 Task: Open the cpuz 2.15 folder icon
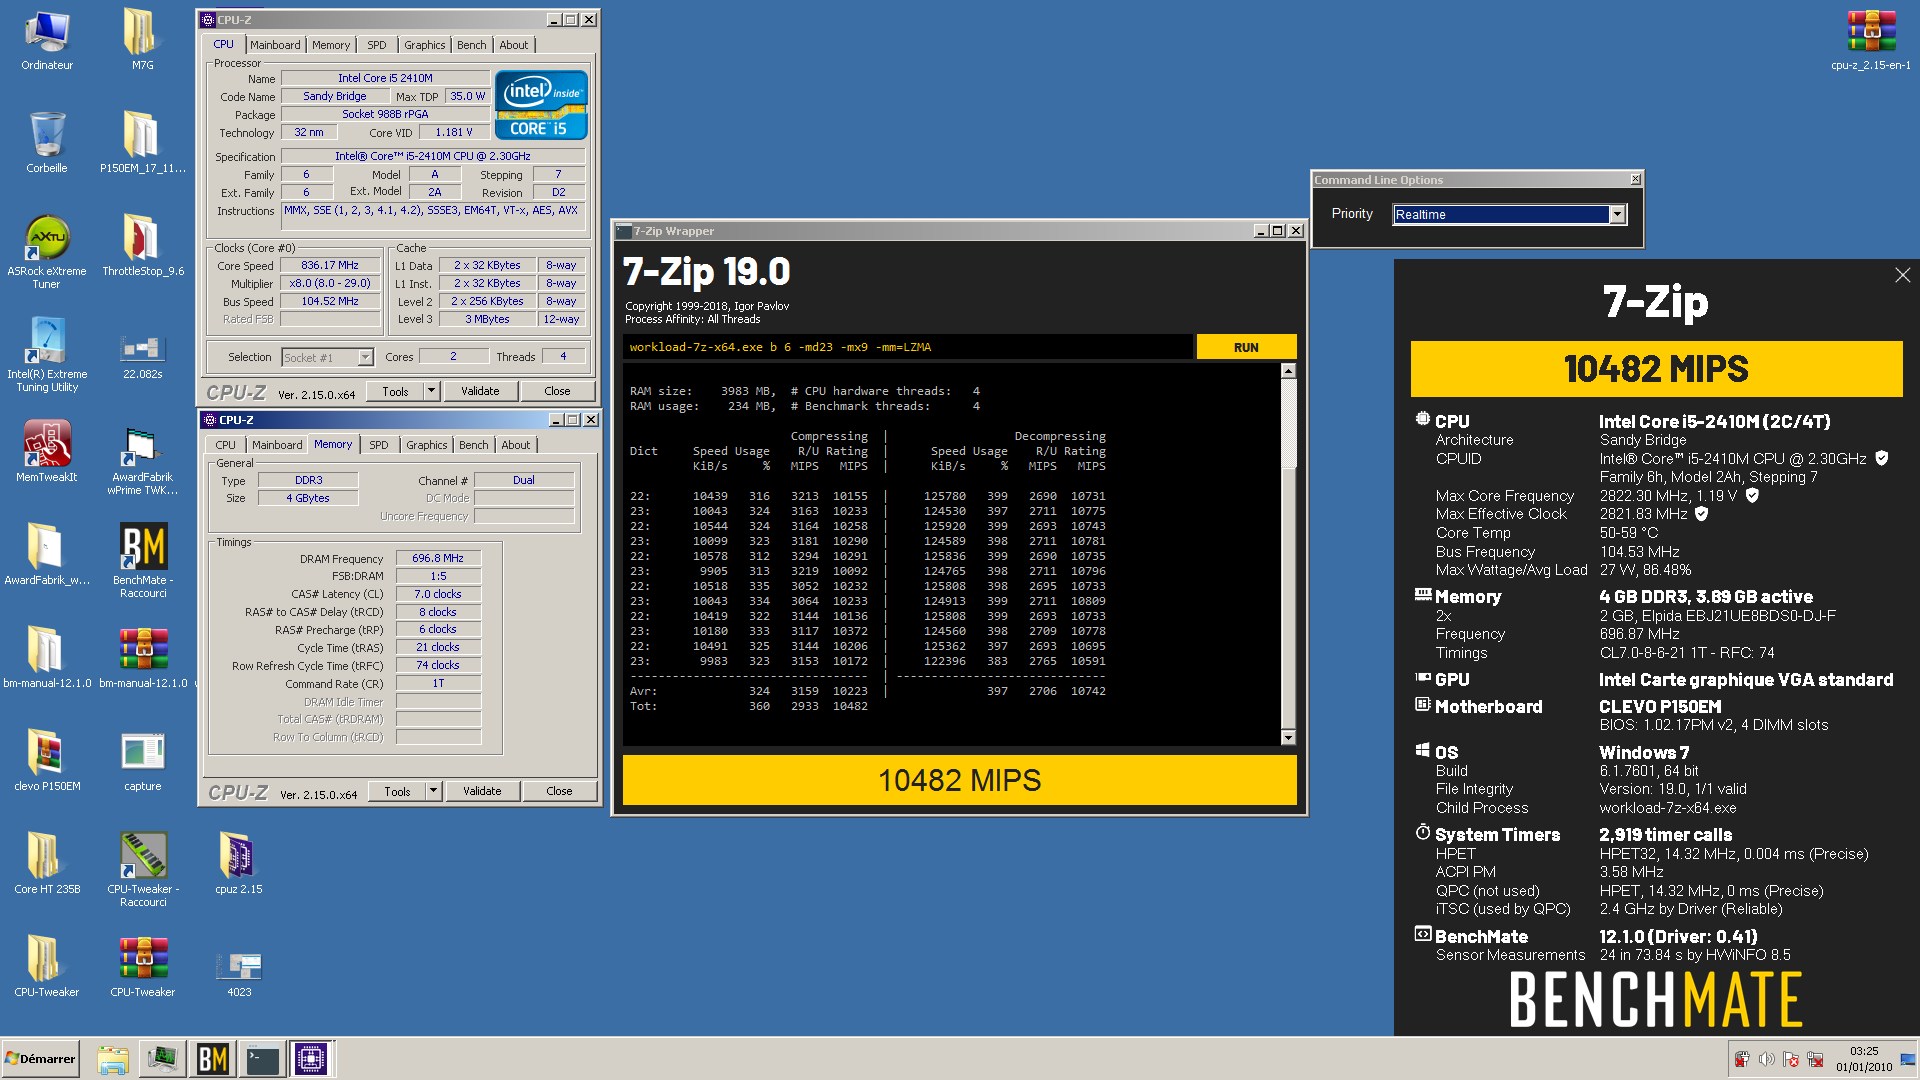pyautogui.click(x=239, y=864)
